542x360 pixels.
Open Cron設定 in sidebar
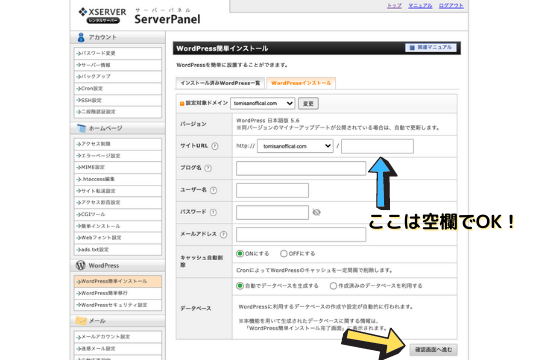coord(118,89)
